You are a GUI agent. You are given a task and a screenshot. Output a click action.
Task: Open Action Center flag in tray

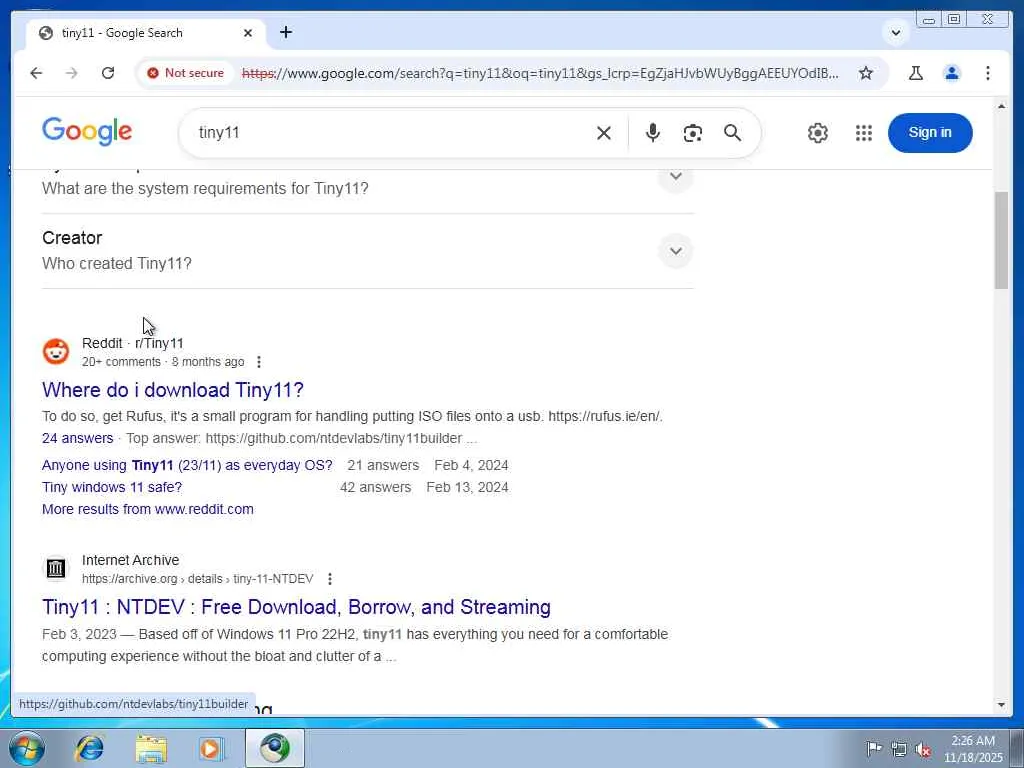click(874, 748)
